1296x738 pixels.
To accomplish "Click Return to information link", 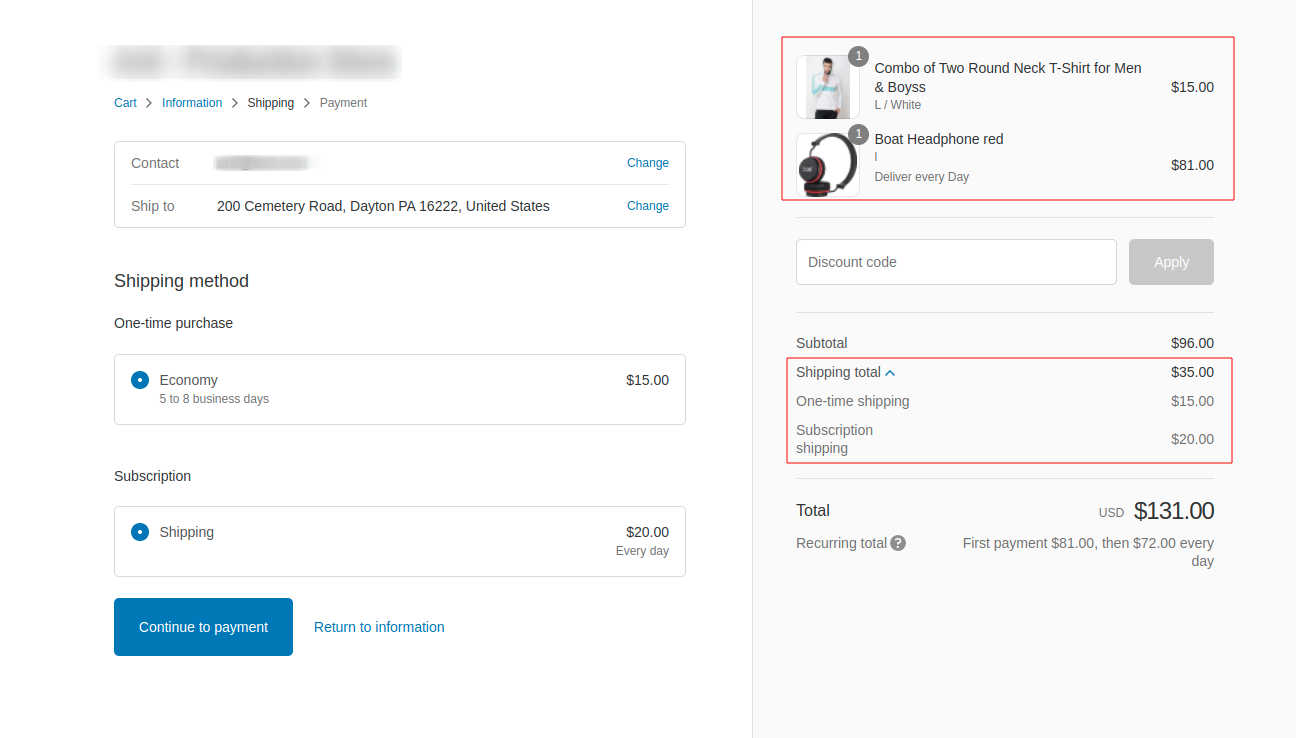I will pos(379,627).
